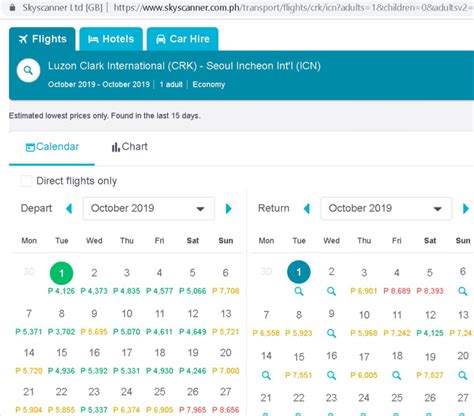The height and width of the screenshot is (416, 474).
Task: Go to previous month in Depart calendar
Action: pos(69,209)
